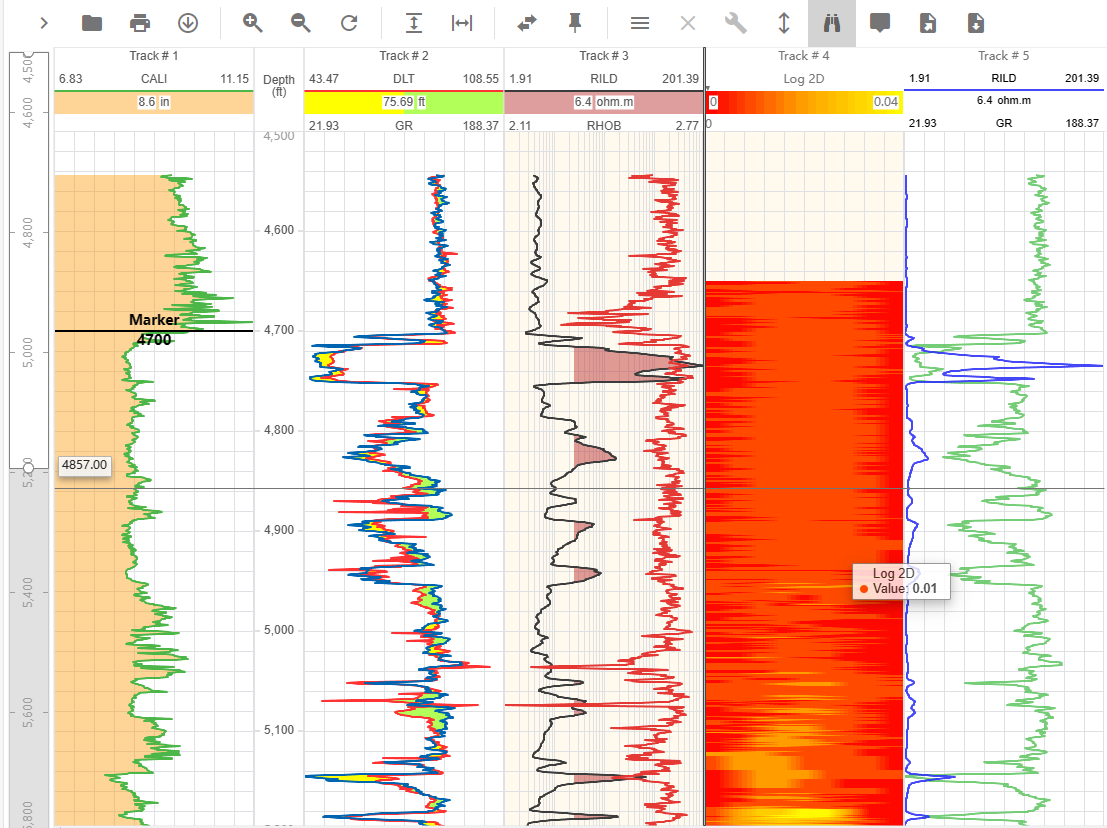
Task: Click the print icon
Action: tap(140, 23)
